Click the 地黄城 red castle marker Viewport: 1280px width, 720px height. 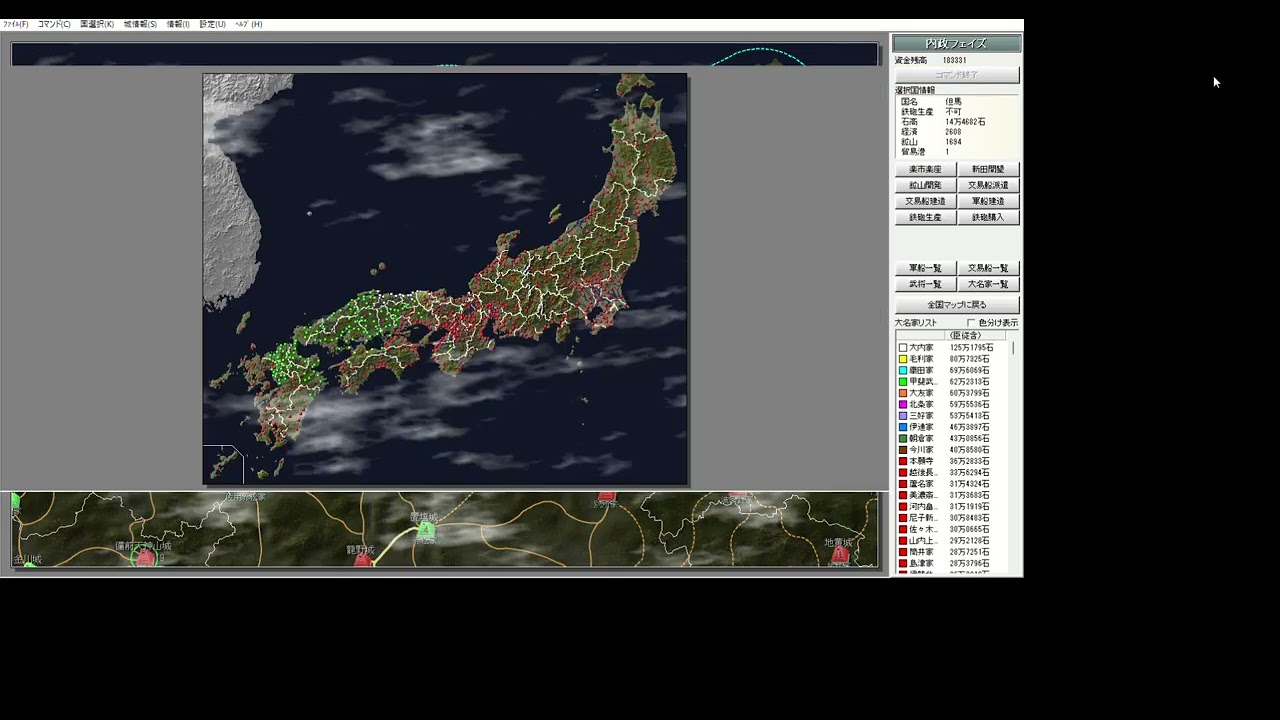840,553
